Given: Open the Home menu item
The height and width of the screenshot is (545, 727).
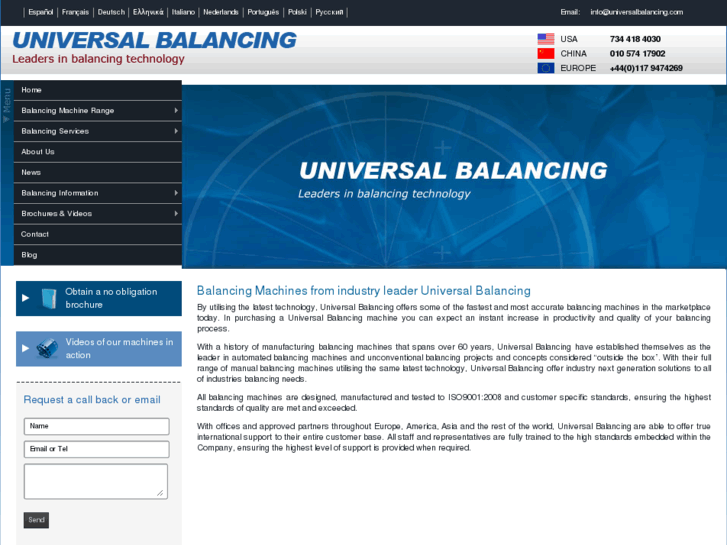Looking at the screenshot, I should [98, 90].
